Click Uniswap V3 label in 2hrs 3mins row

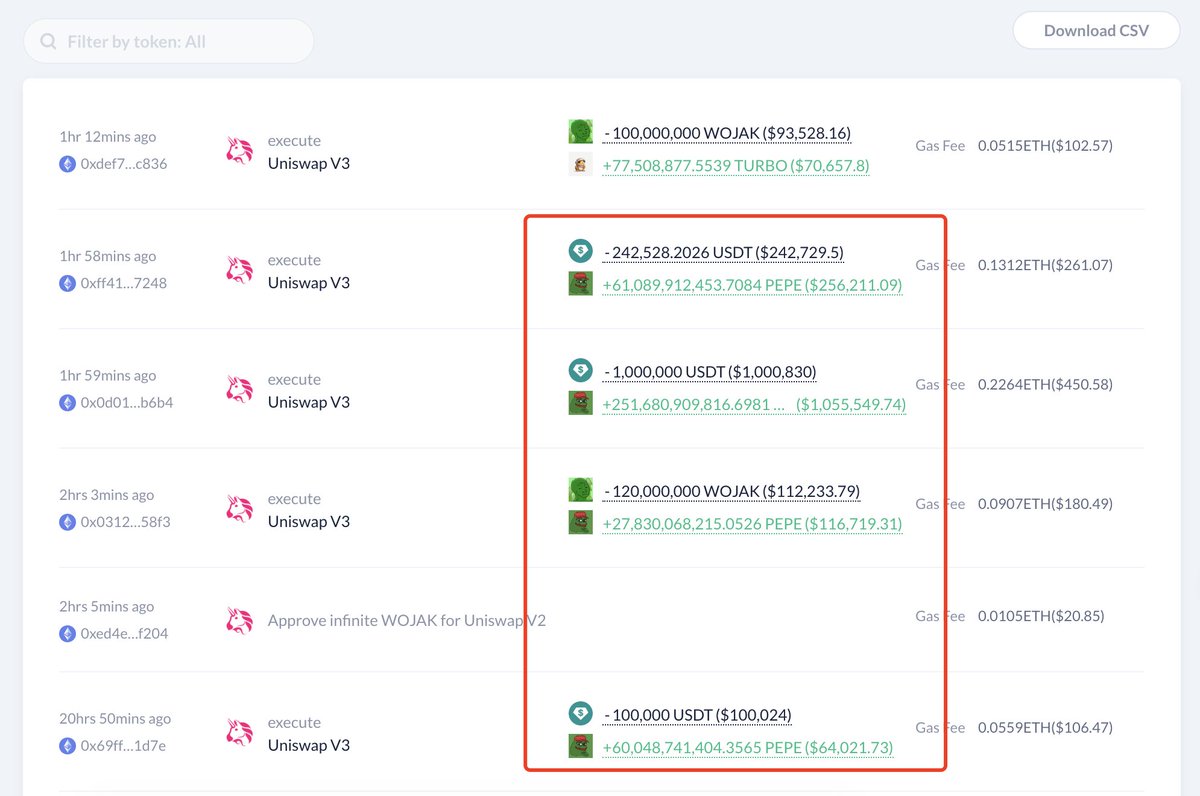pos(309,522)
